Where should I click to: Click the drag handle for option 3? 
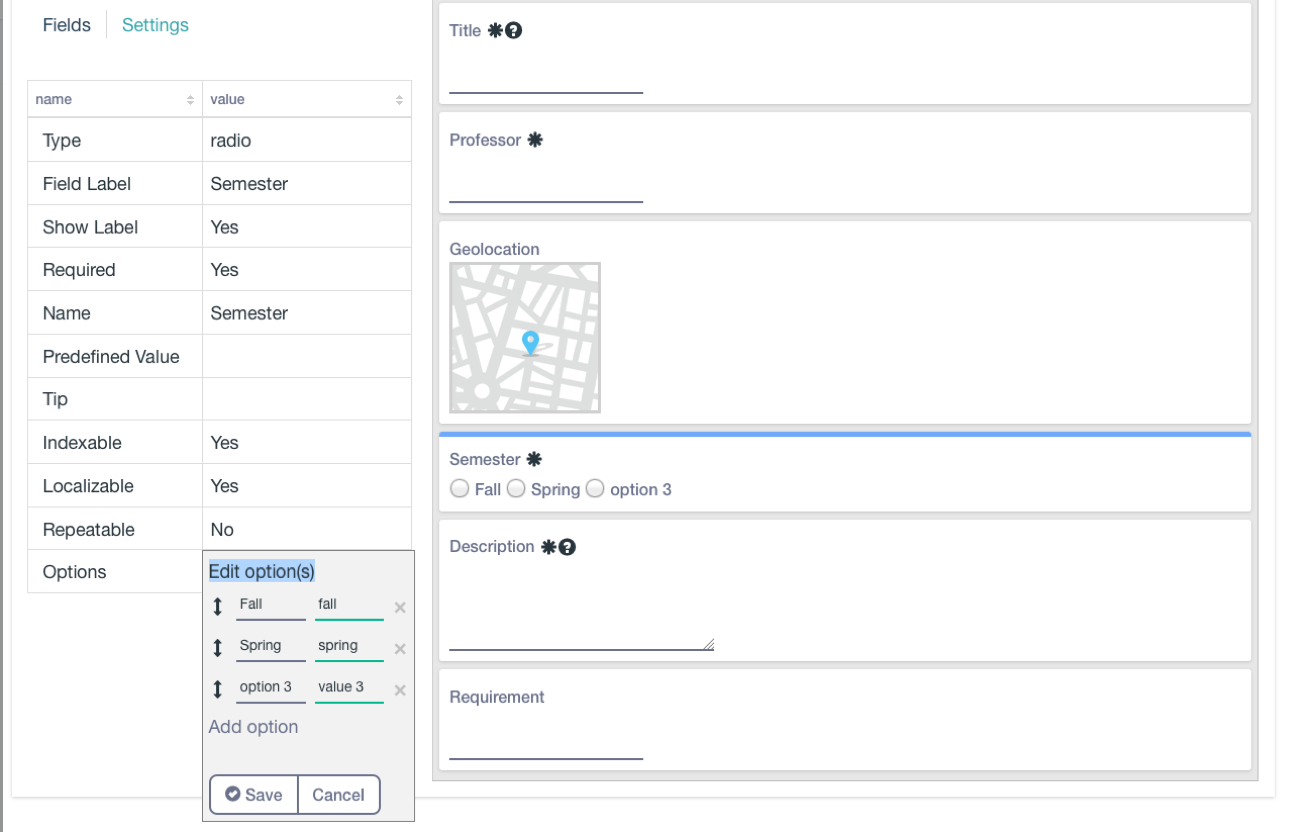point(218,689)
